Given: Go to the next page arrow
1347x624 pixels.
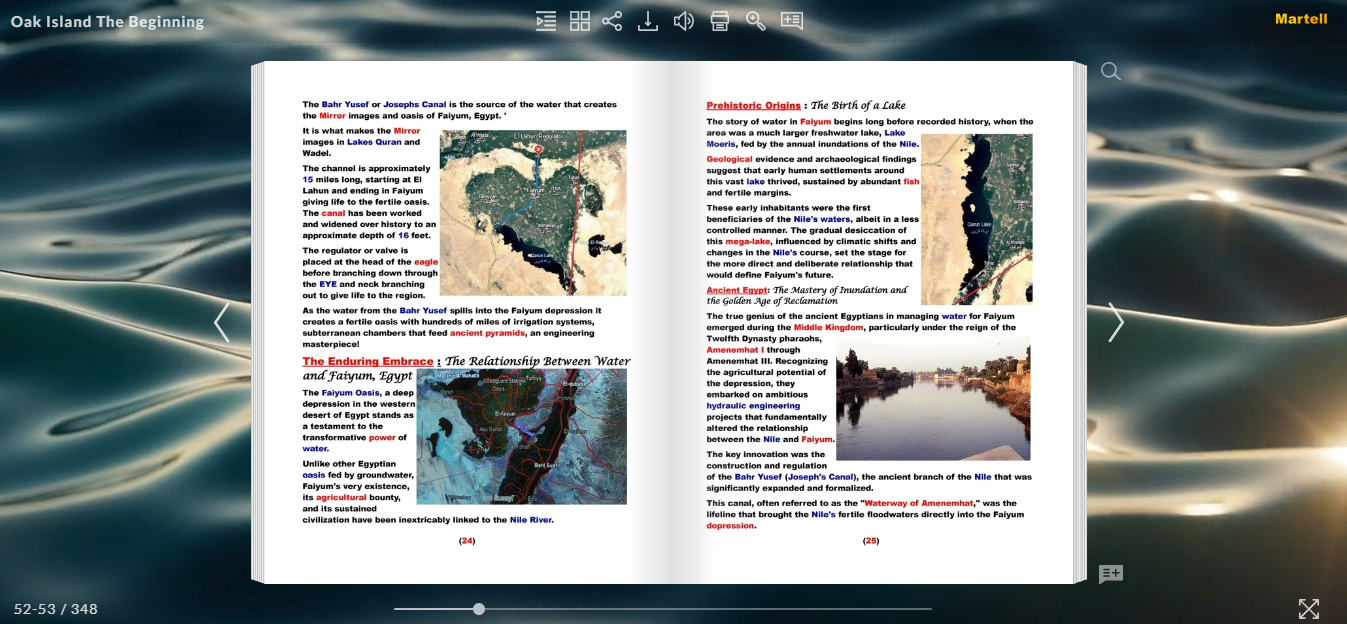Looking at the screenshot, I should [x=1116, y=322].
